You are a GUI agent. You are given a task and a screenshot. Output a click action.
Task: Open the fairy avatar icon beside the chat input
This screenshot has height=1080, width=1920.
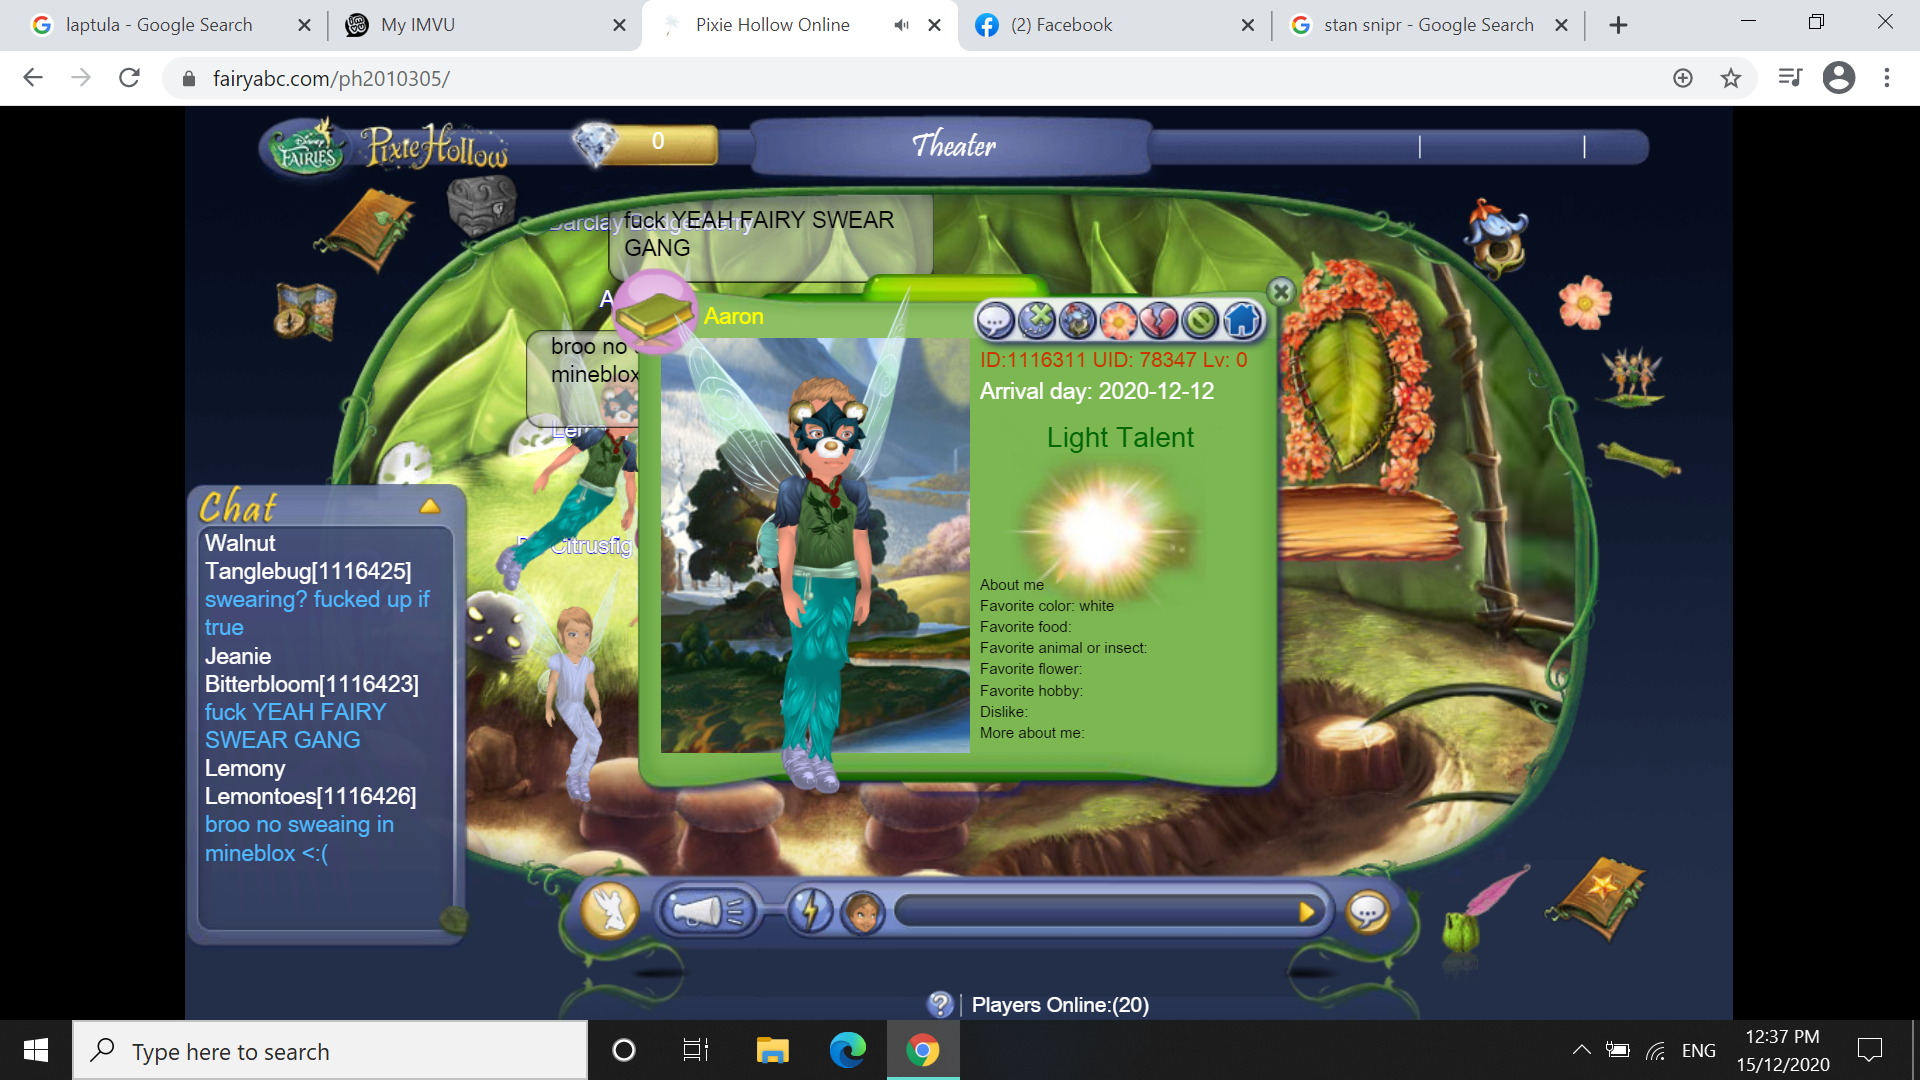[864, 911]
